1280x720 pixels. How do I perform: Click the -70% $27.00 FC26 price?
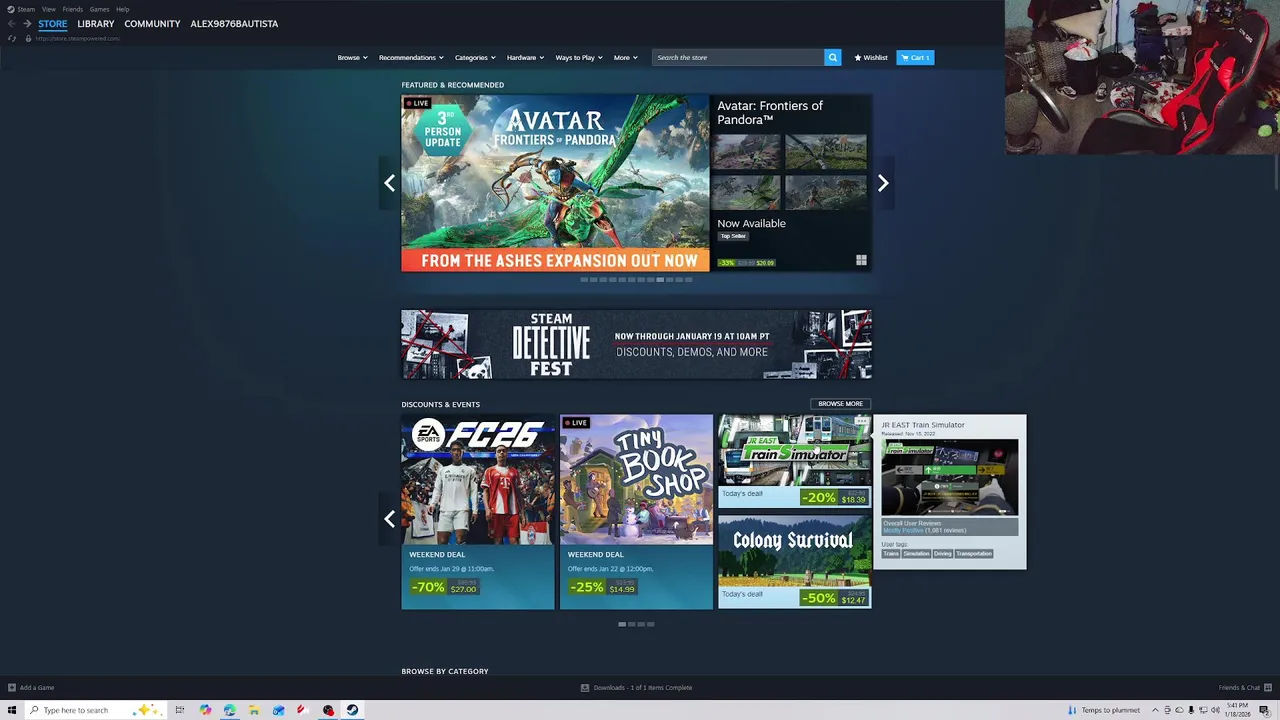pyautogui.click(x=444, y=587)
